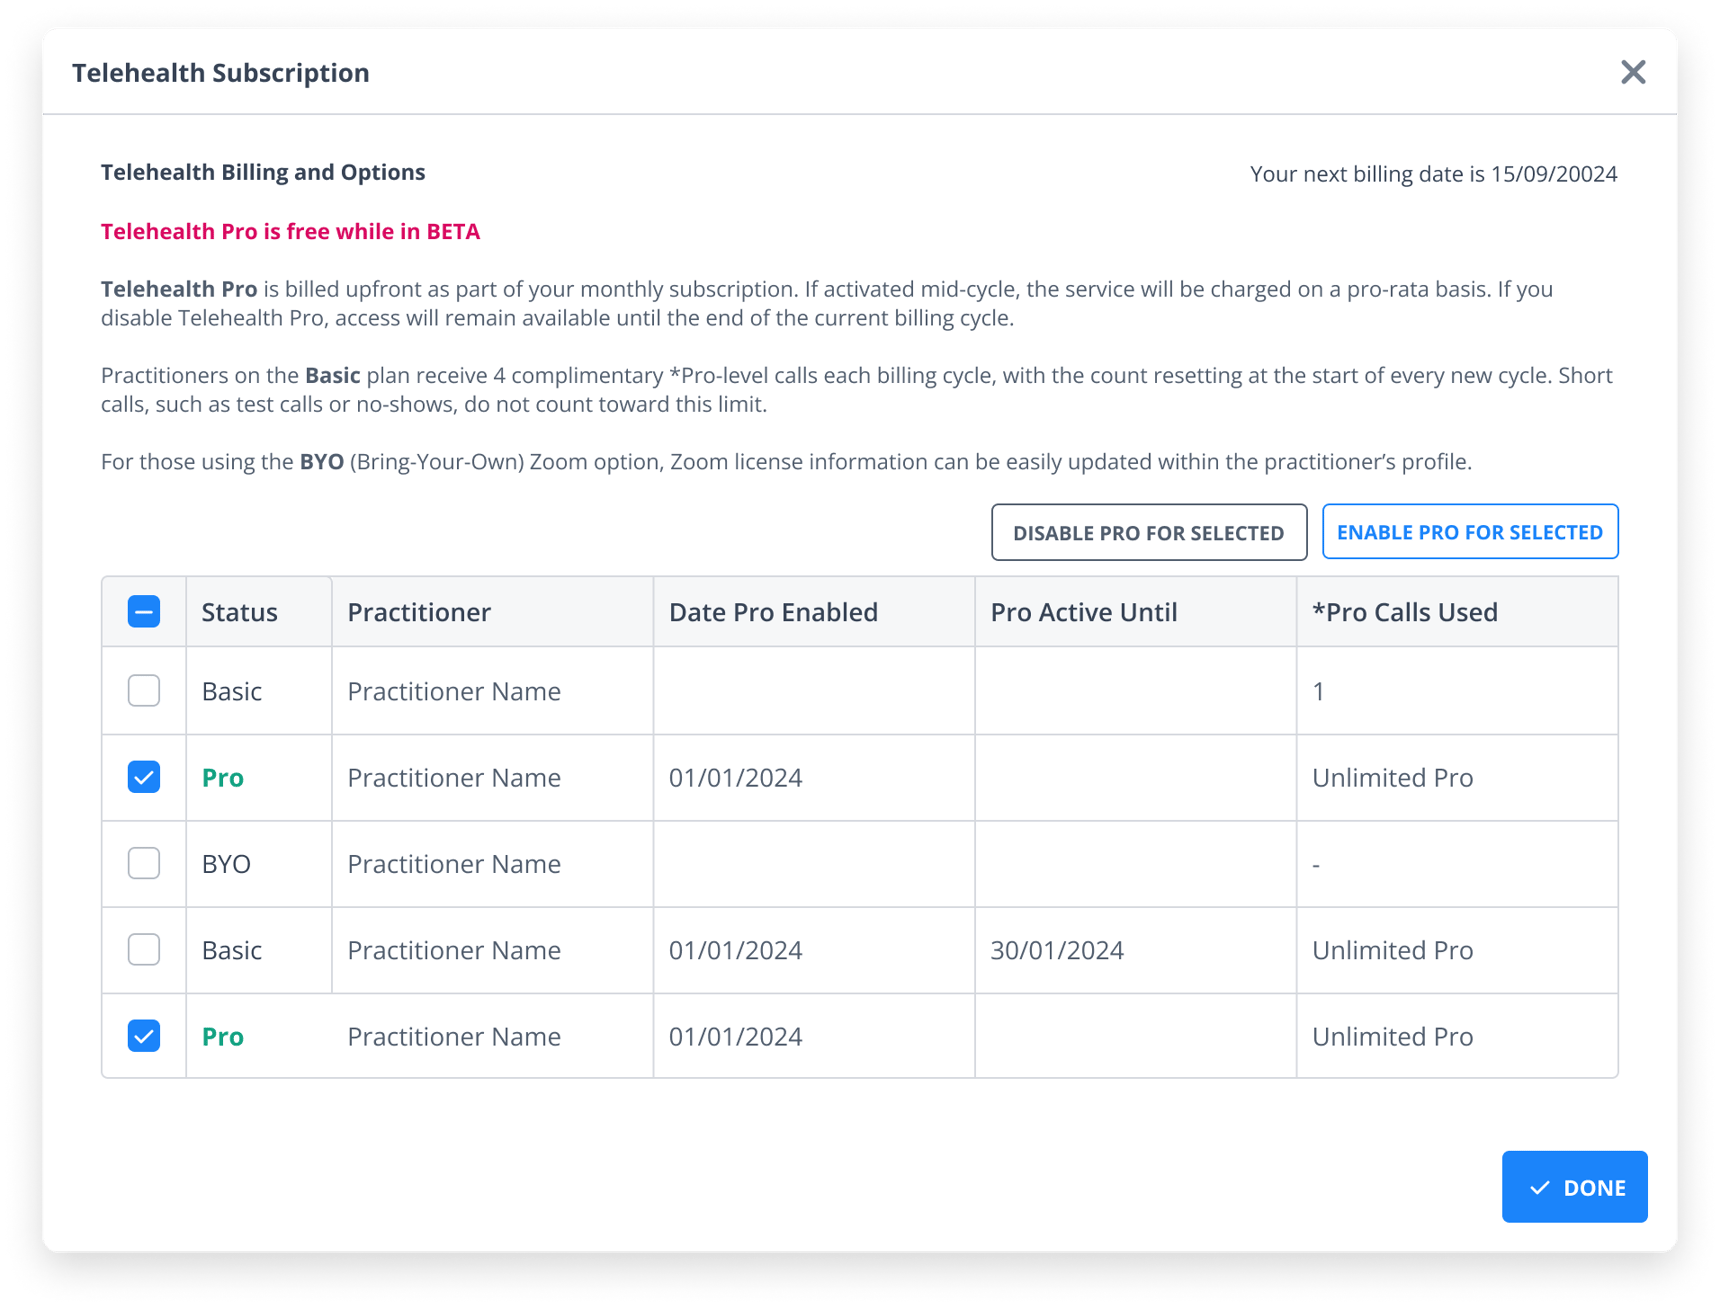Click ENABLE PRO FOR SELECTED
The height and width of the screenshot is (1309, 1720).
(x=1470, y=532)
